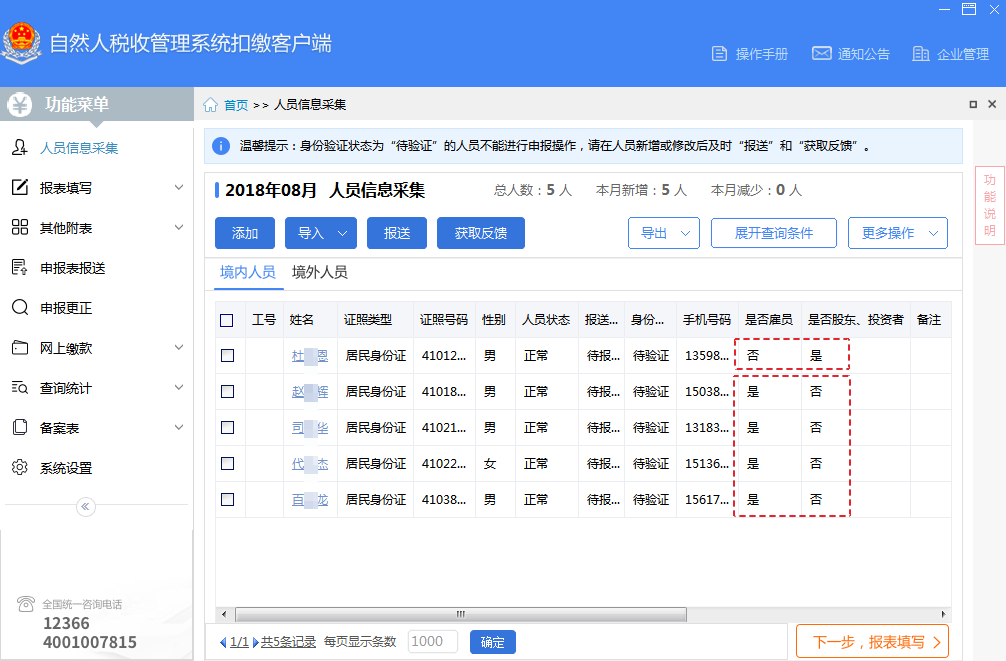The width and height of the screenshot is (1006, 661).
Task: Focus the 每页显示条数 input field
Action: (432, 642)
